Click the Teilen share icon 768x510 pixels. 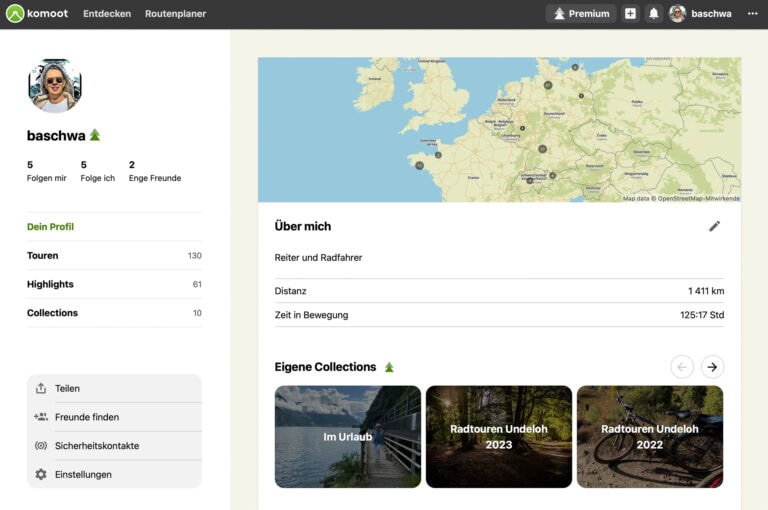pyautogui.click(x=41, y=388)
